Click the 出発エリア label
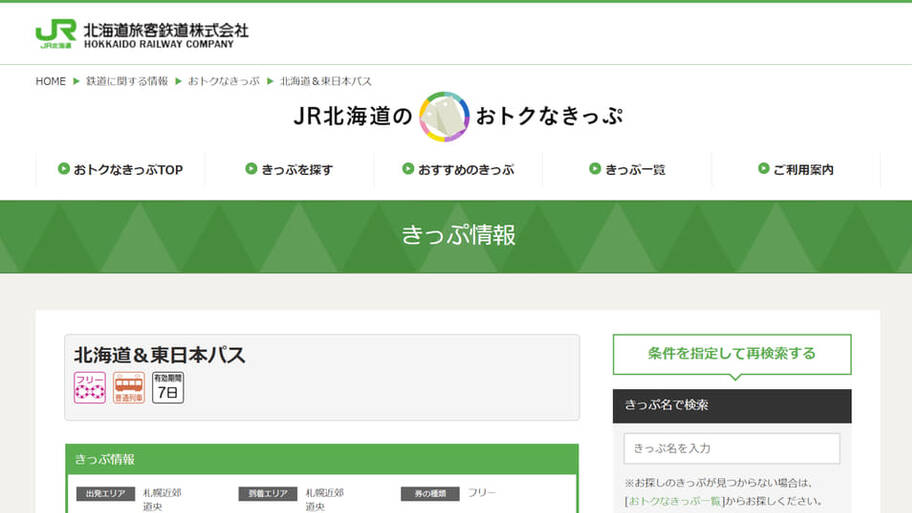This screenshot has height=513, width=912. 106,494
